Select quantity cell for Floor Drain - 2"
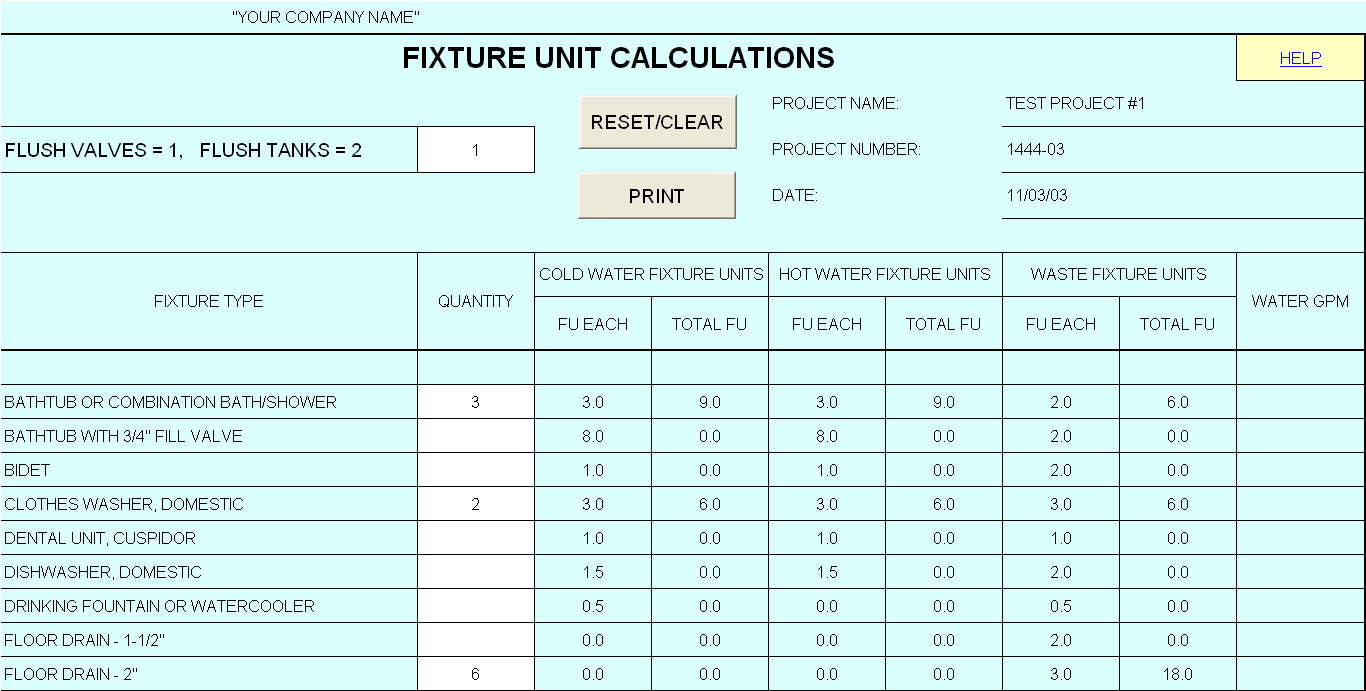This screenshot has width=1366, height=691. coord(476,674)
